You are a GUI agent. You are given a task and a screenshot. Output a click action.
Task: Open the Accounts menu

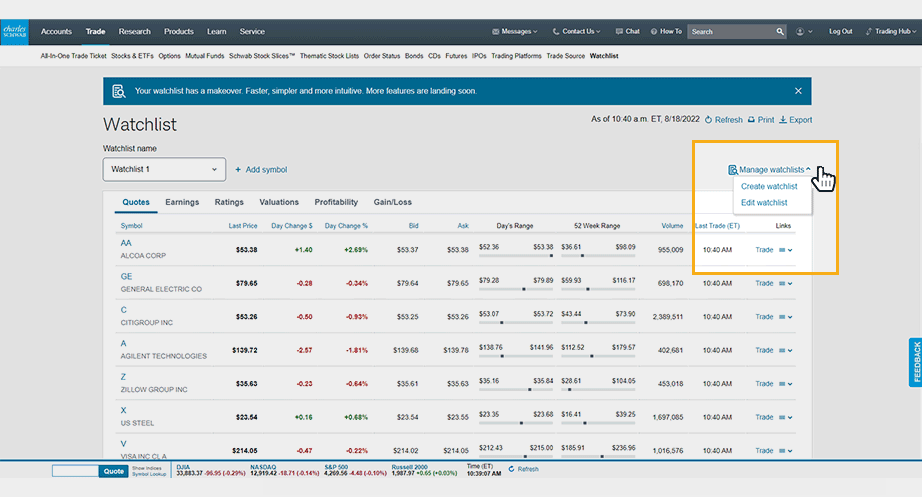56,32
